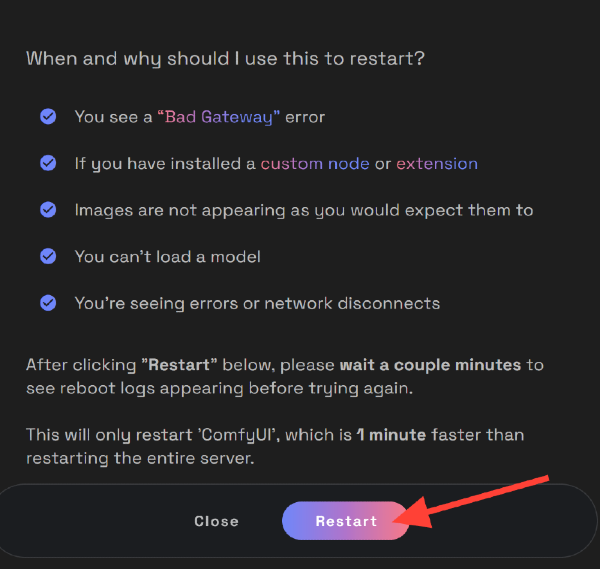Click the checkmark beside You can't load a model
Viewport: 600px width, 569px height.
(x=48, y=256)
